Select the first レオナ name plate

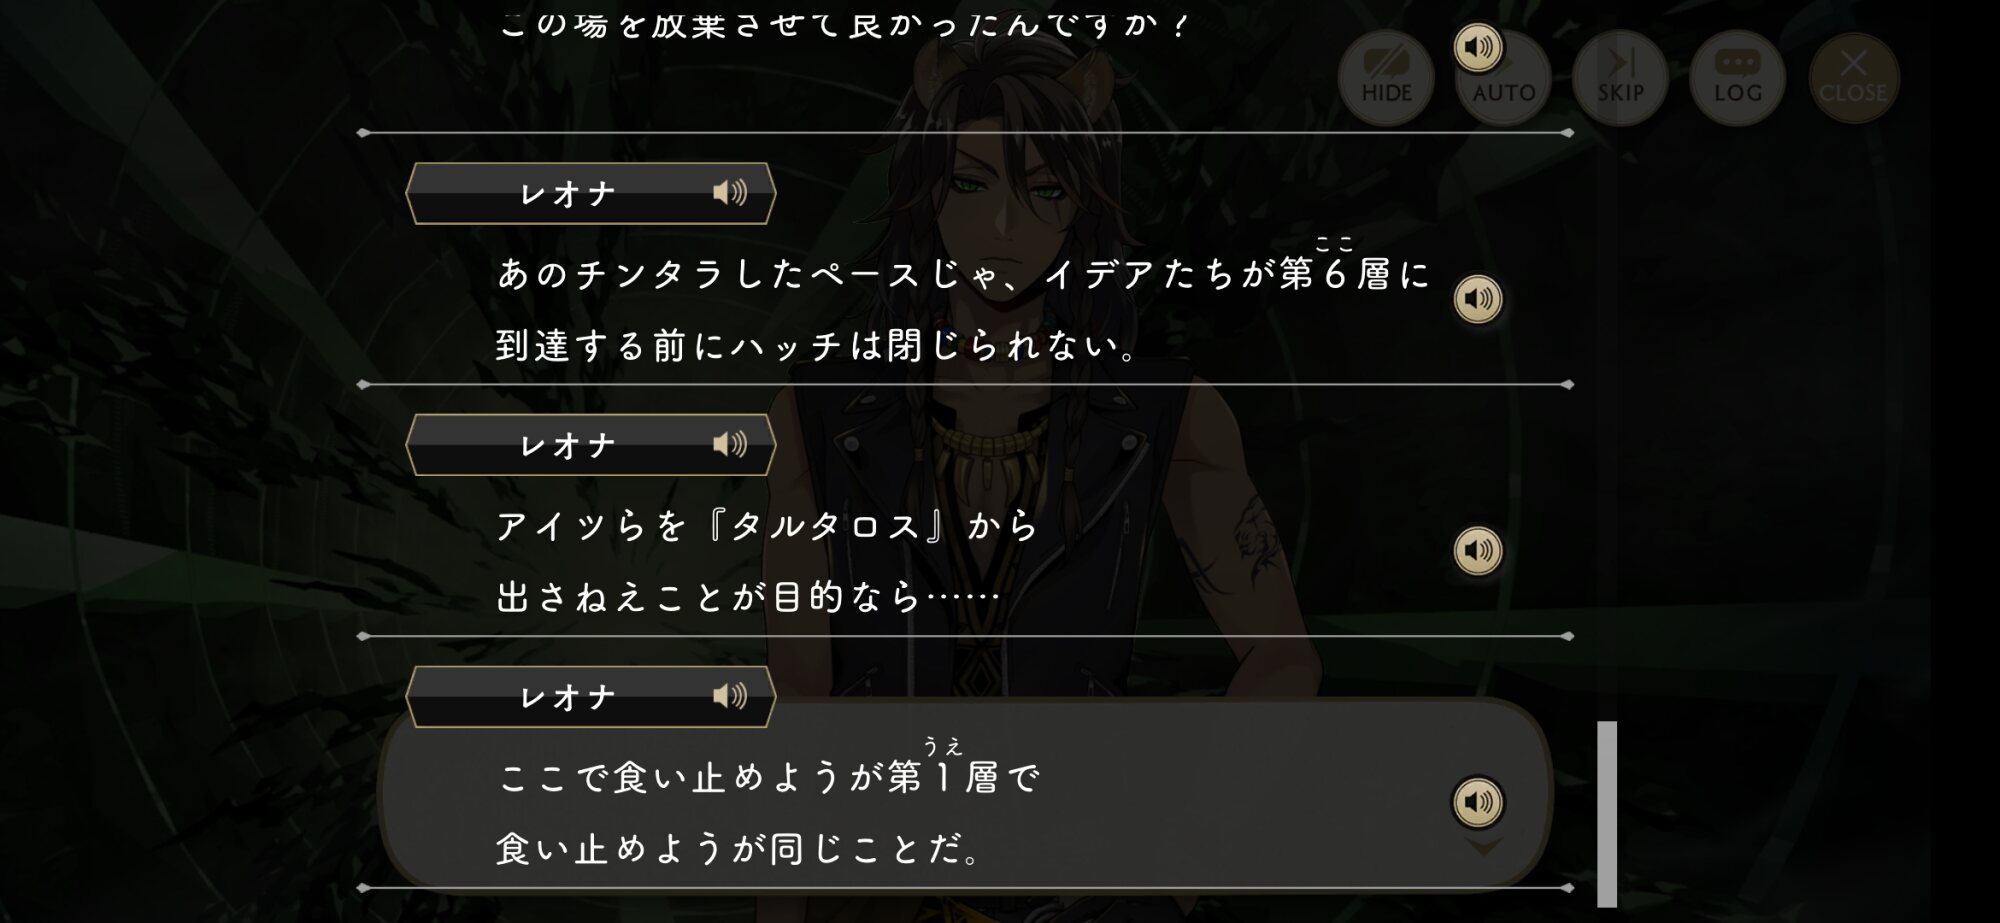tap(591, 193)
